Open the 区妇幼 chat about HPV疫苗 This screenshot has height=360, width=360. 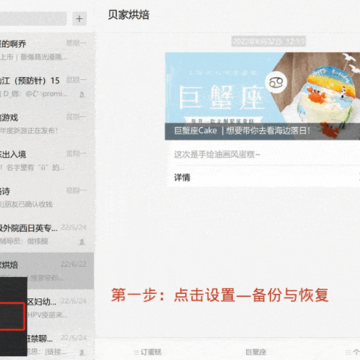pos(60,308)
